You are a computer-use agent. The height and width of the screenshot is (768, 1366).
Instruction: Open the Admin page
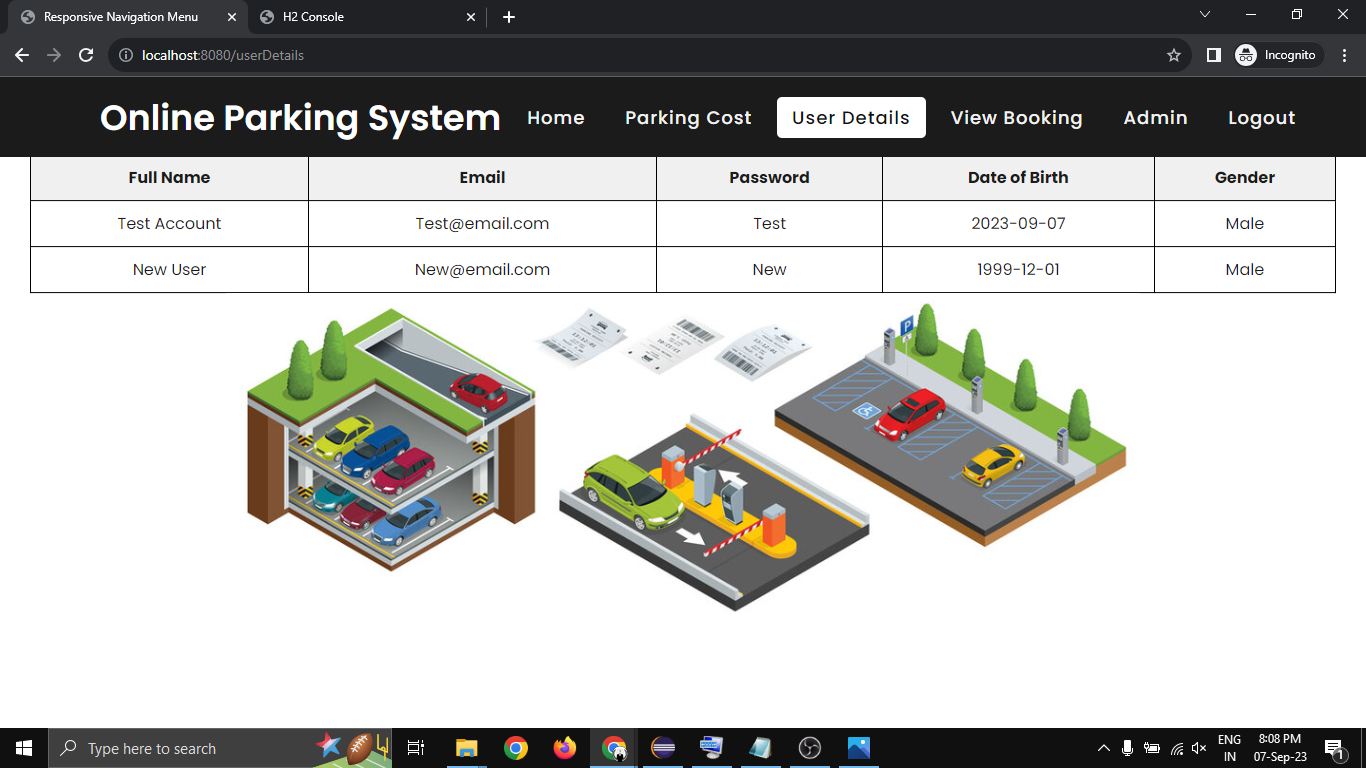pos(1155,118)
